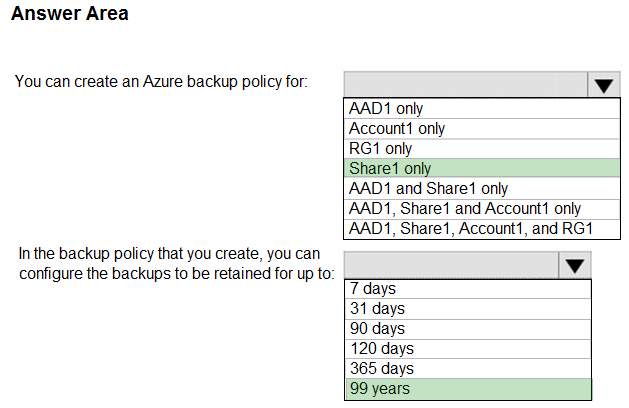Click the 'You can create an Azure backup policy for' label

point(161,82)
